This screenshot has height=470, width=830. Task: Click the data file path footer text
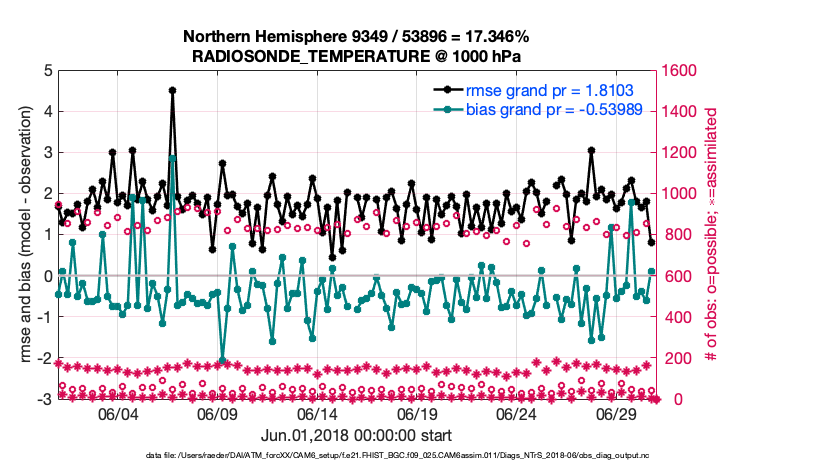pyautogui.click(x=355, y=455)
